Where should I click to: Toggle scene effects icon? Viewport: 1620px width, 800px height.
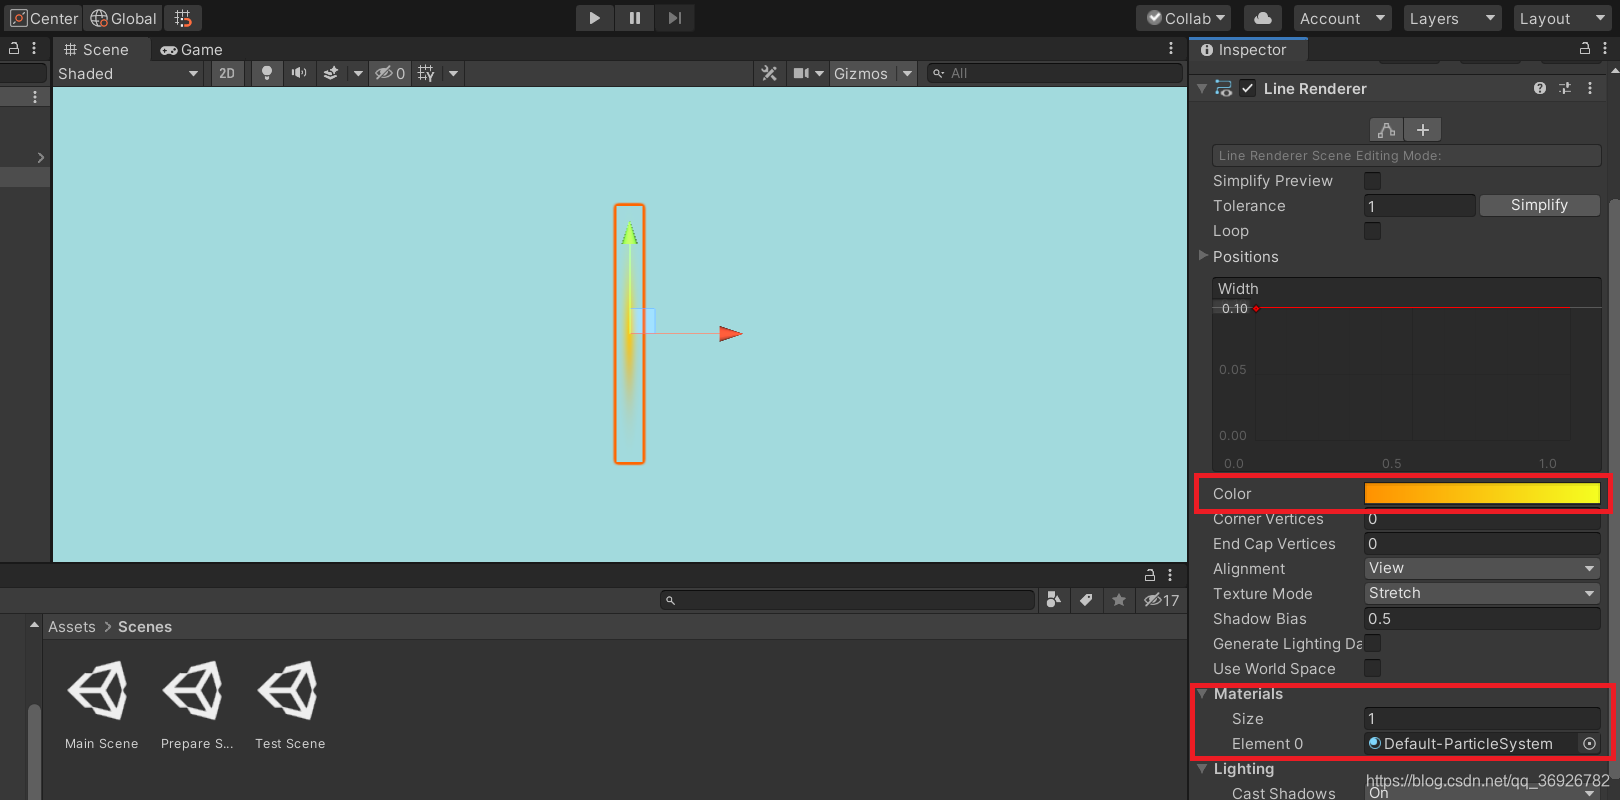pyautogui.click(x=331, y=73)
